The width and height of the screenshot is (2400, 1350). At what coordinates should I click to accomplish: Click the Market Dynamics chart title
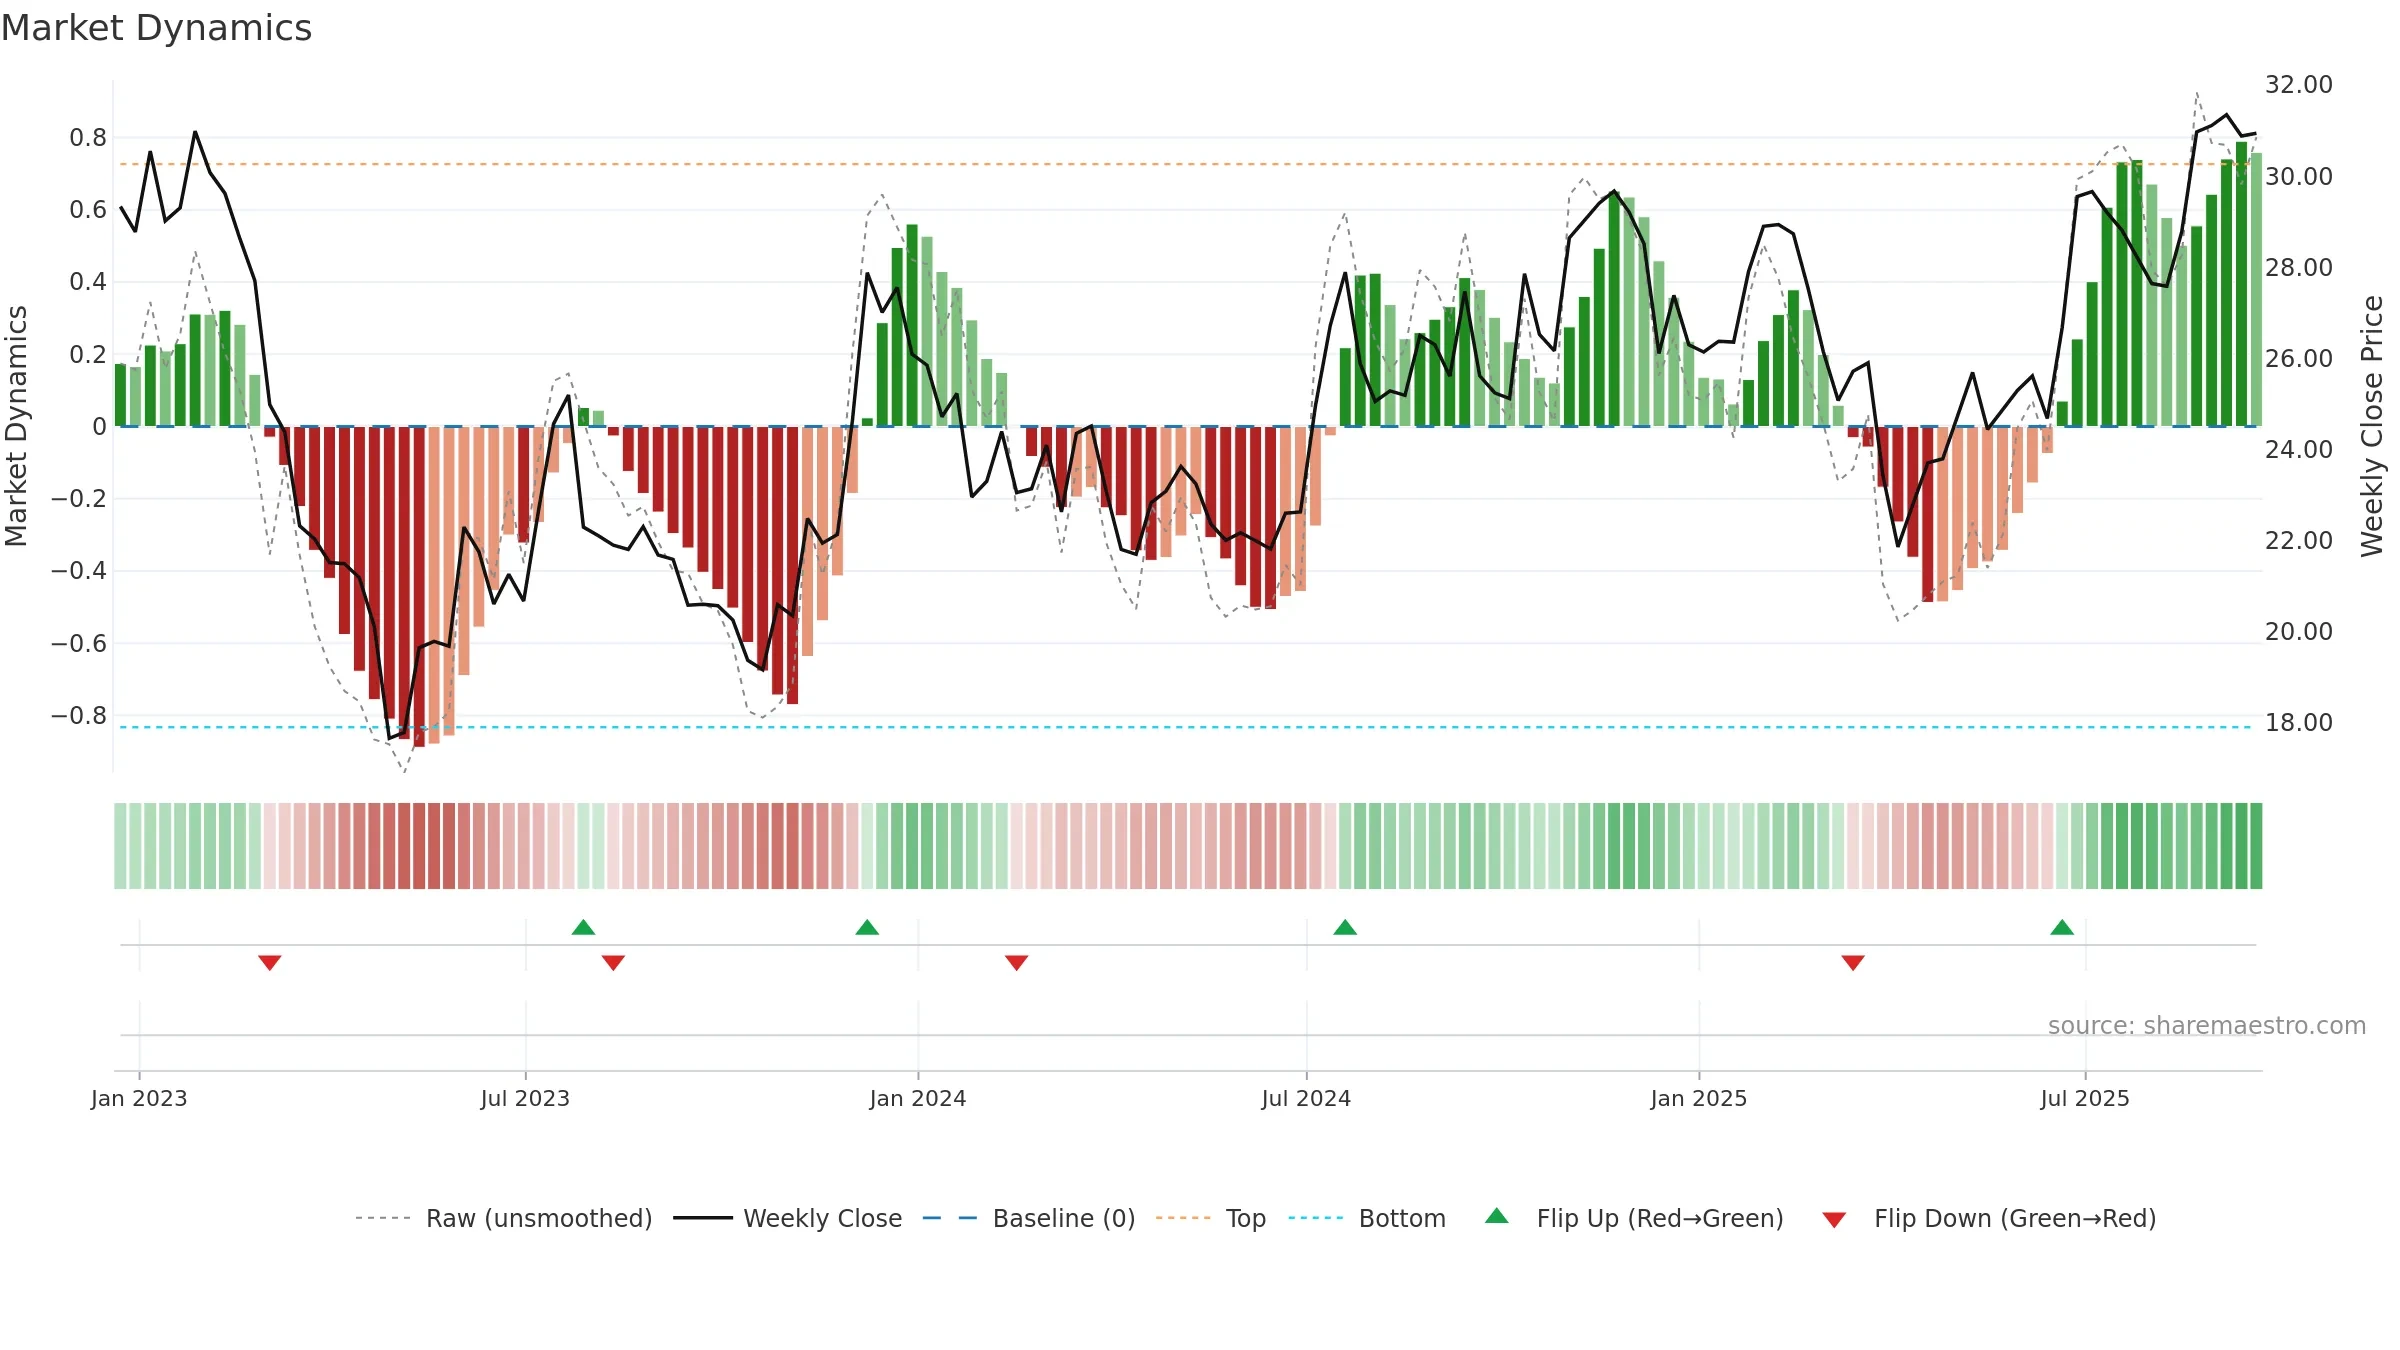pos(156,28)
